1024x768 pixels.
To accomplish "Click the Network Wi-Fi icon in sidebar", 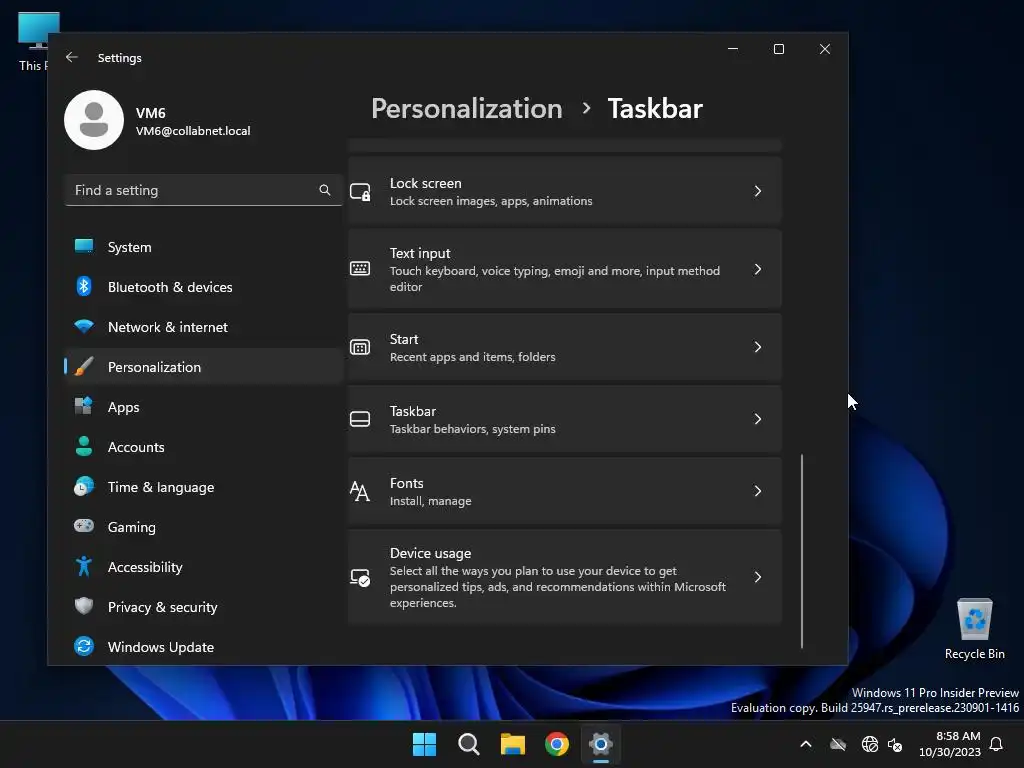I will 84,326.
